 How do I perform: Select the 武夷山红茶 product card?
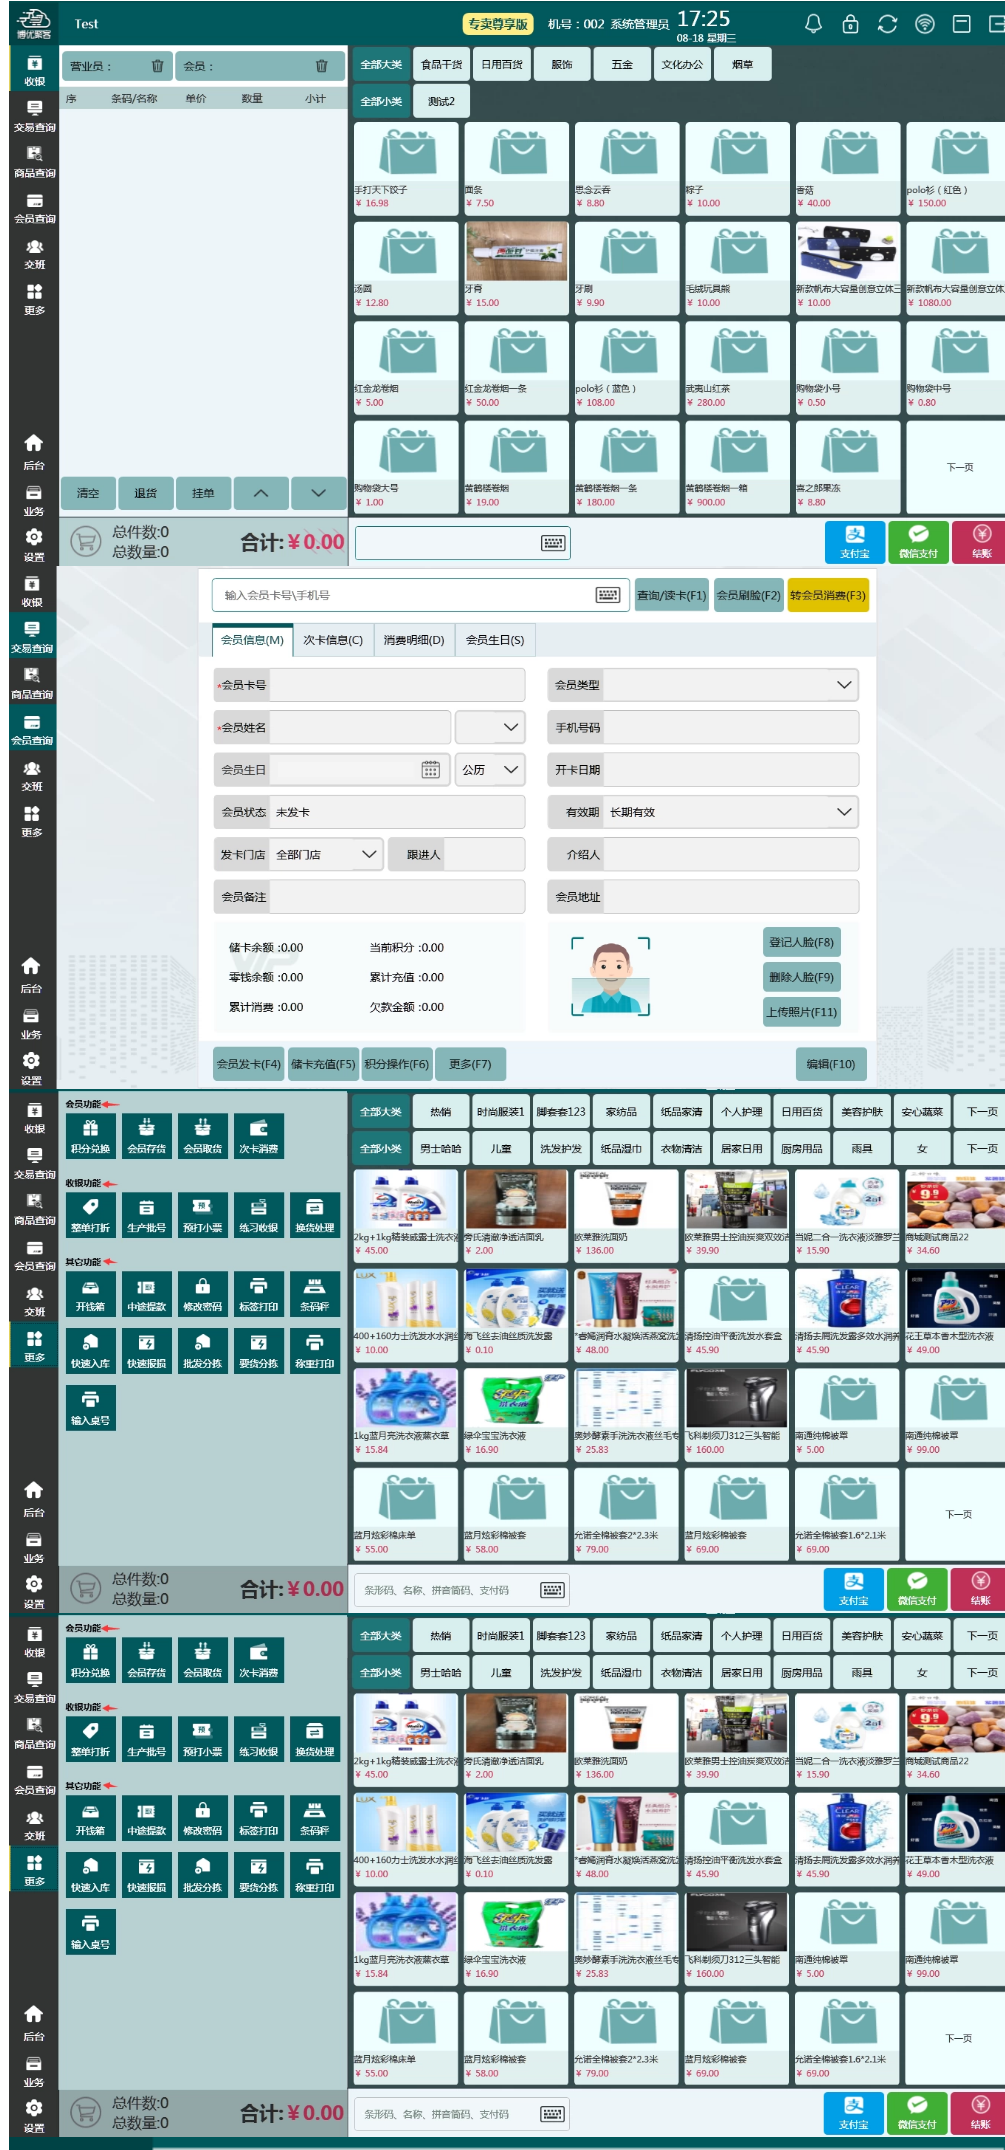click(737, 367)
